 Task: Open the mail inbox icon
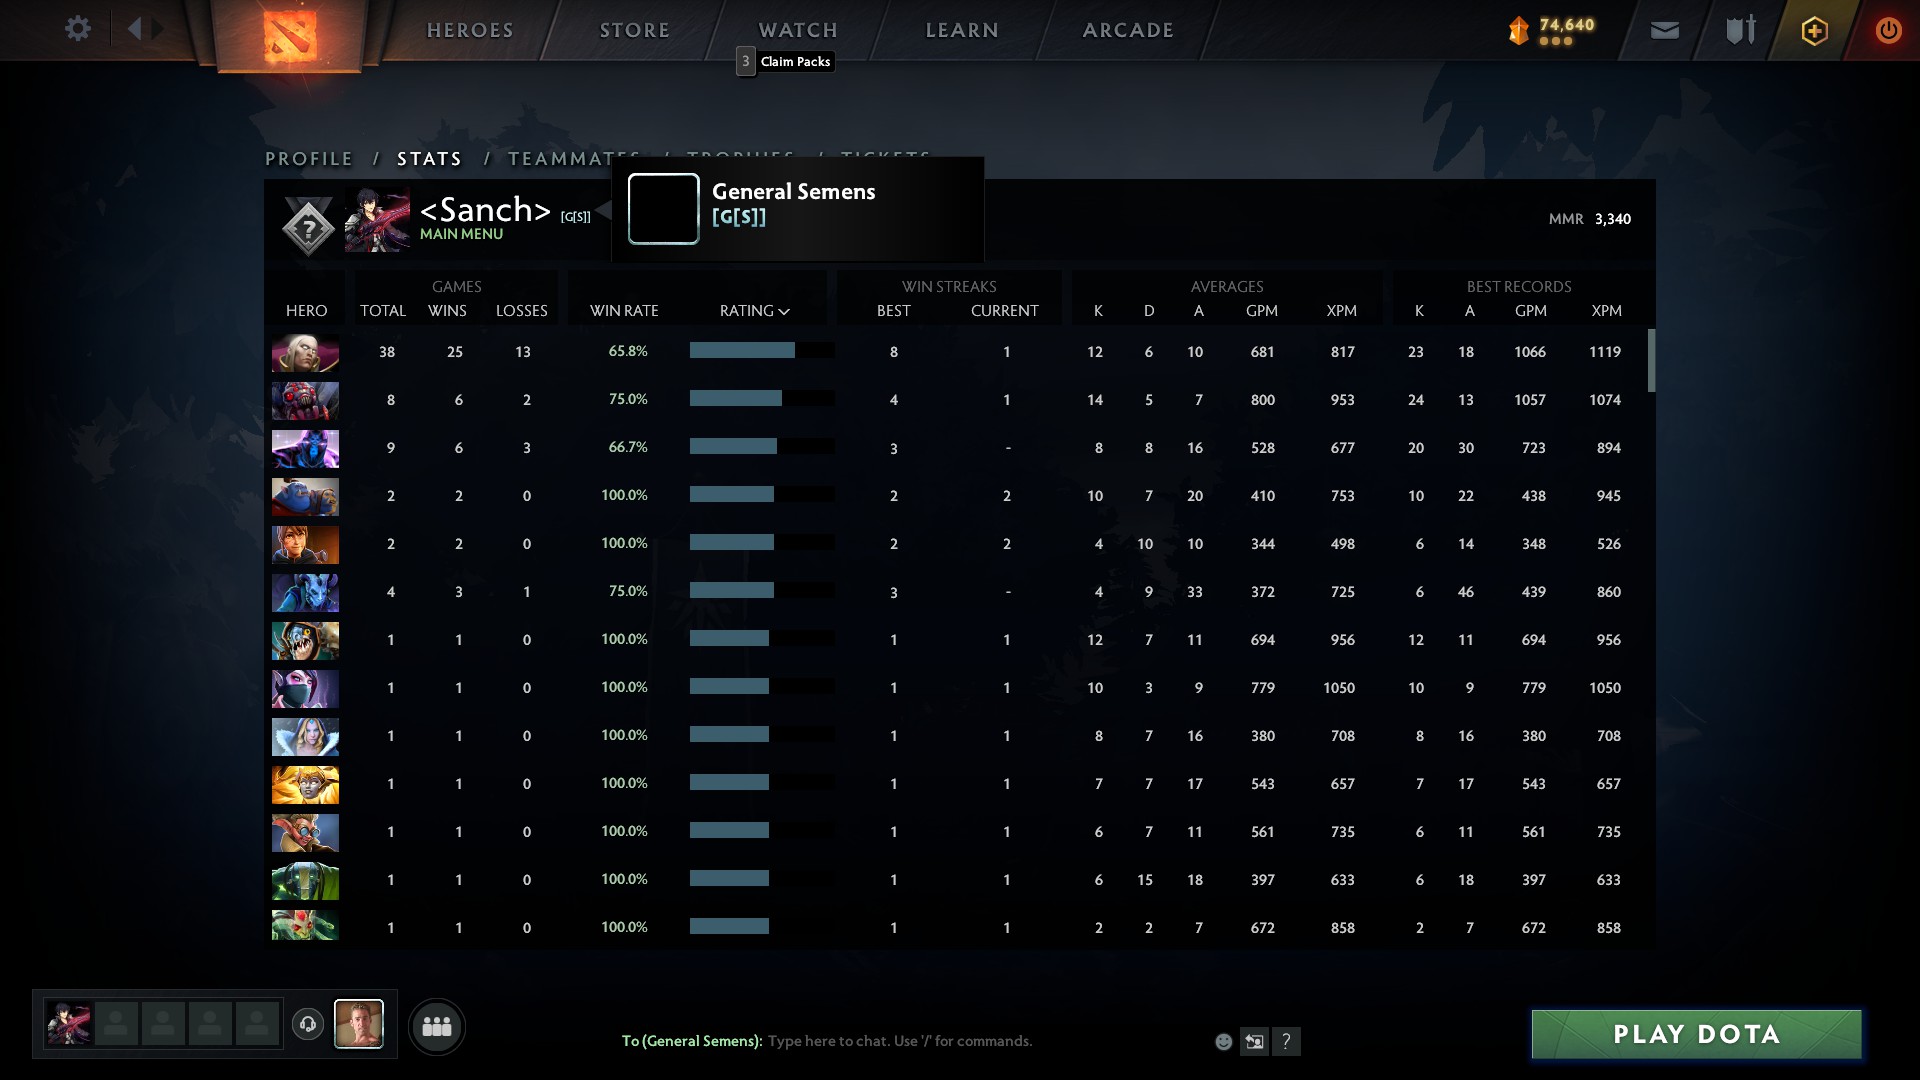(x=1665, y=31)
